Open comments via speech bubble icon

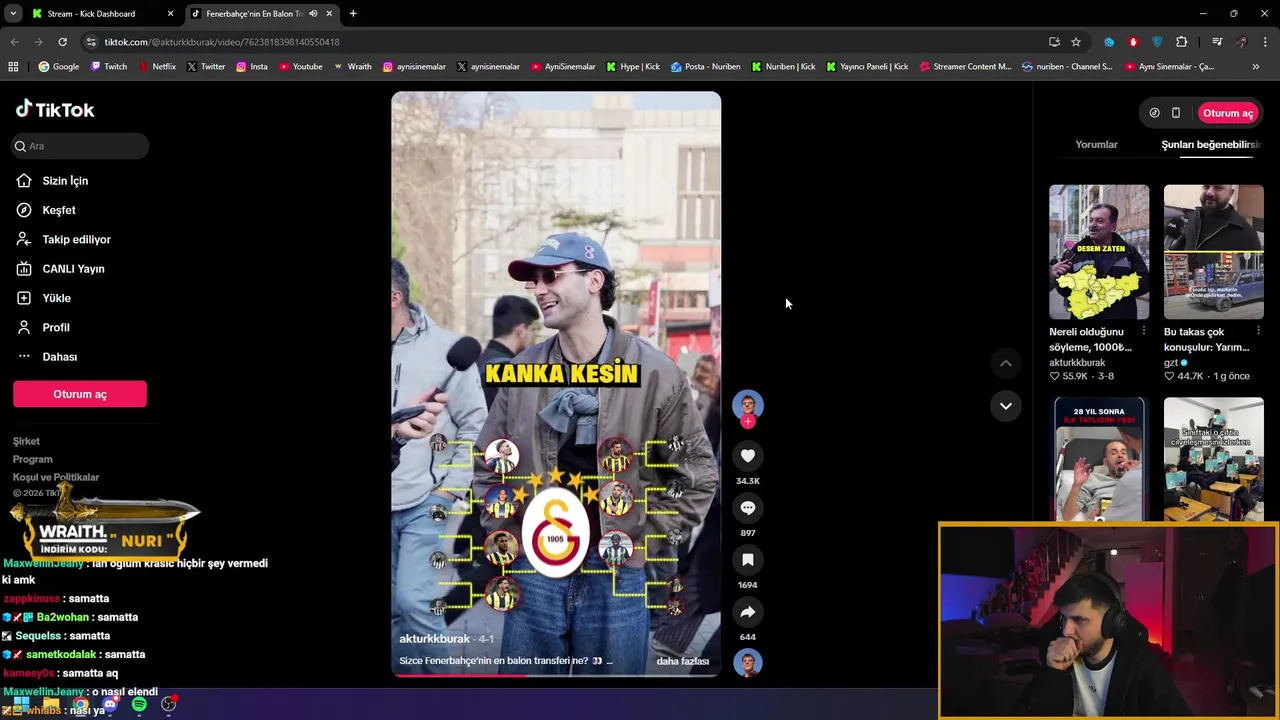point(747,508)
